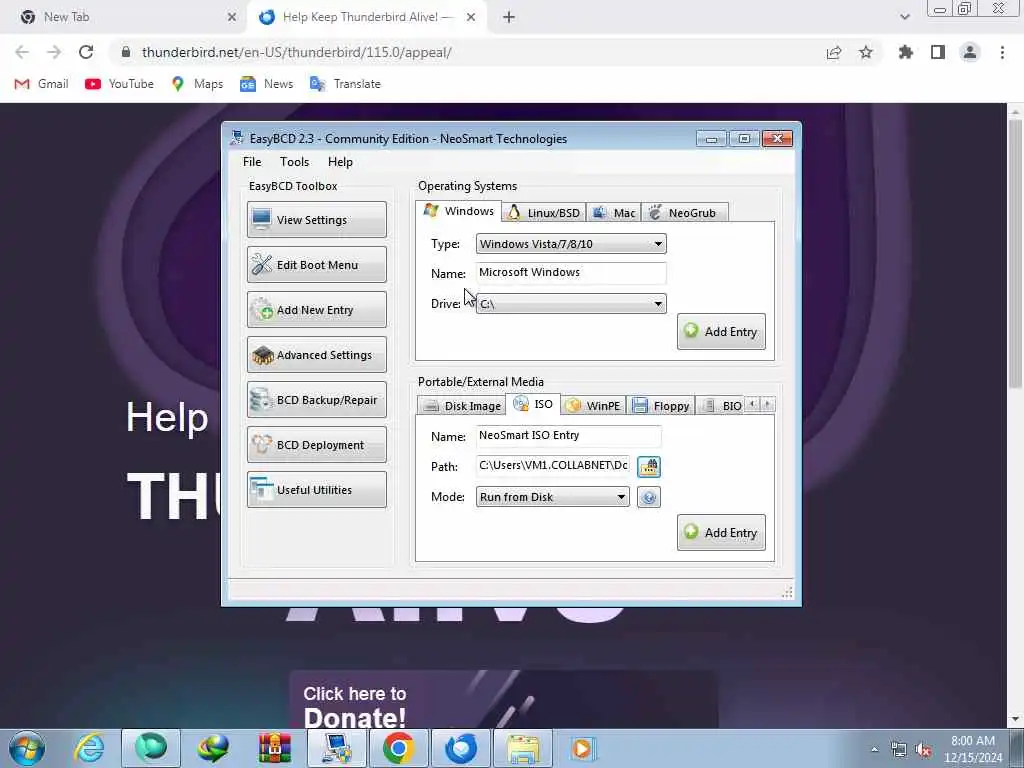Open the Edit Boot Menu section

click(x=317, y=264)
